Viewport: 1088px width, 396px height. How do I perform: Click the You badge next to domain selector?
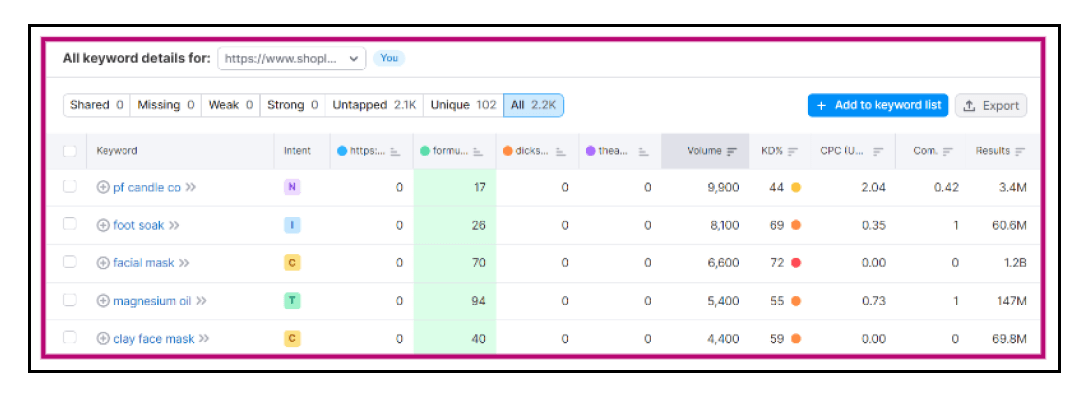coord(389,58)
